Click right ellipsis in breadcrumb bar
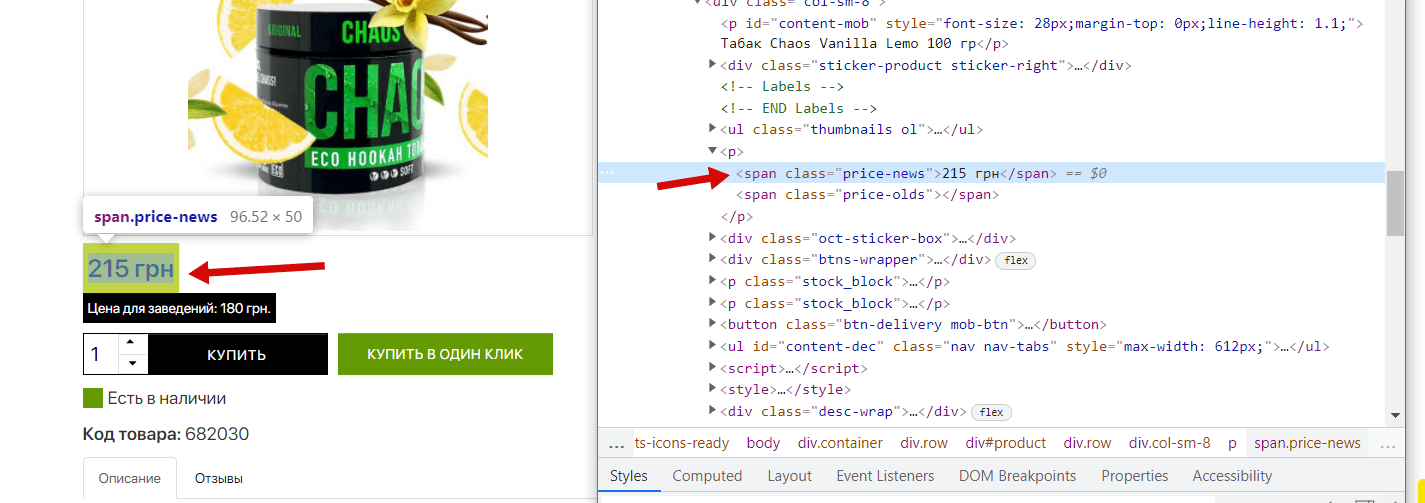The height and width of the screenshot is (503, 1425). click(1387, 444)
